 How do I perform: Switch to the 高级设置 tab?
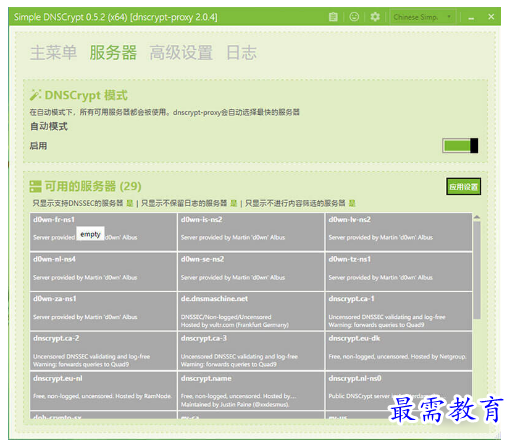click(x=181, y=53)
